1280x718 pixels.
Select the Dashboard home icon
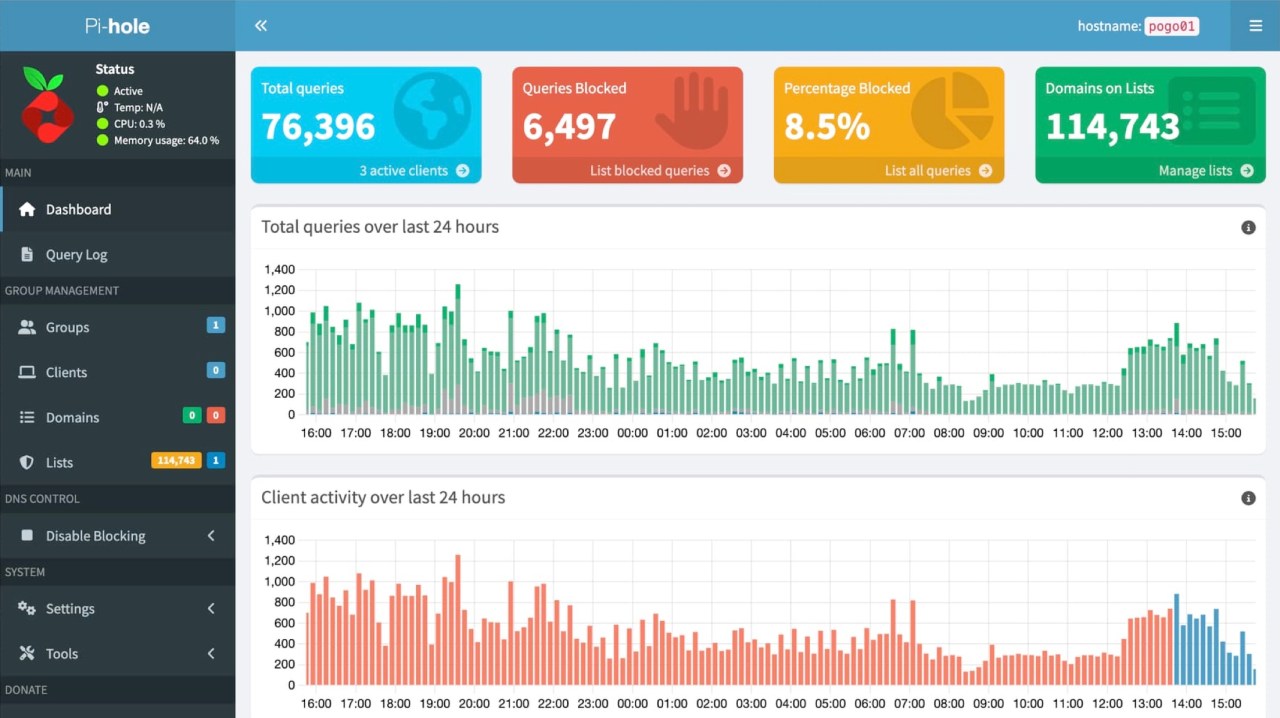[26, 209]
